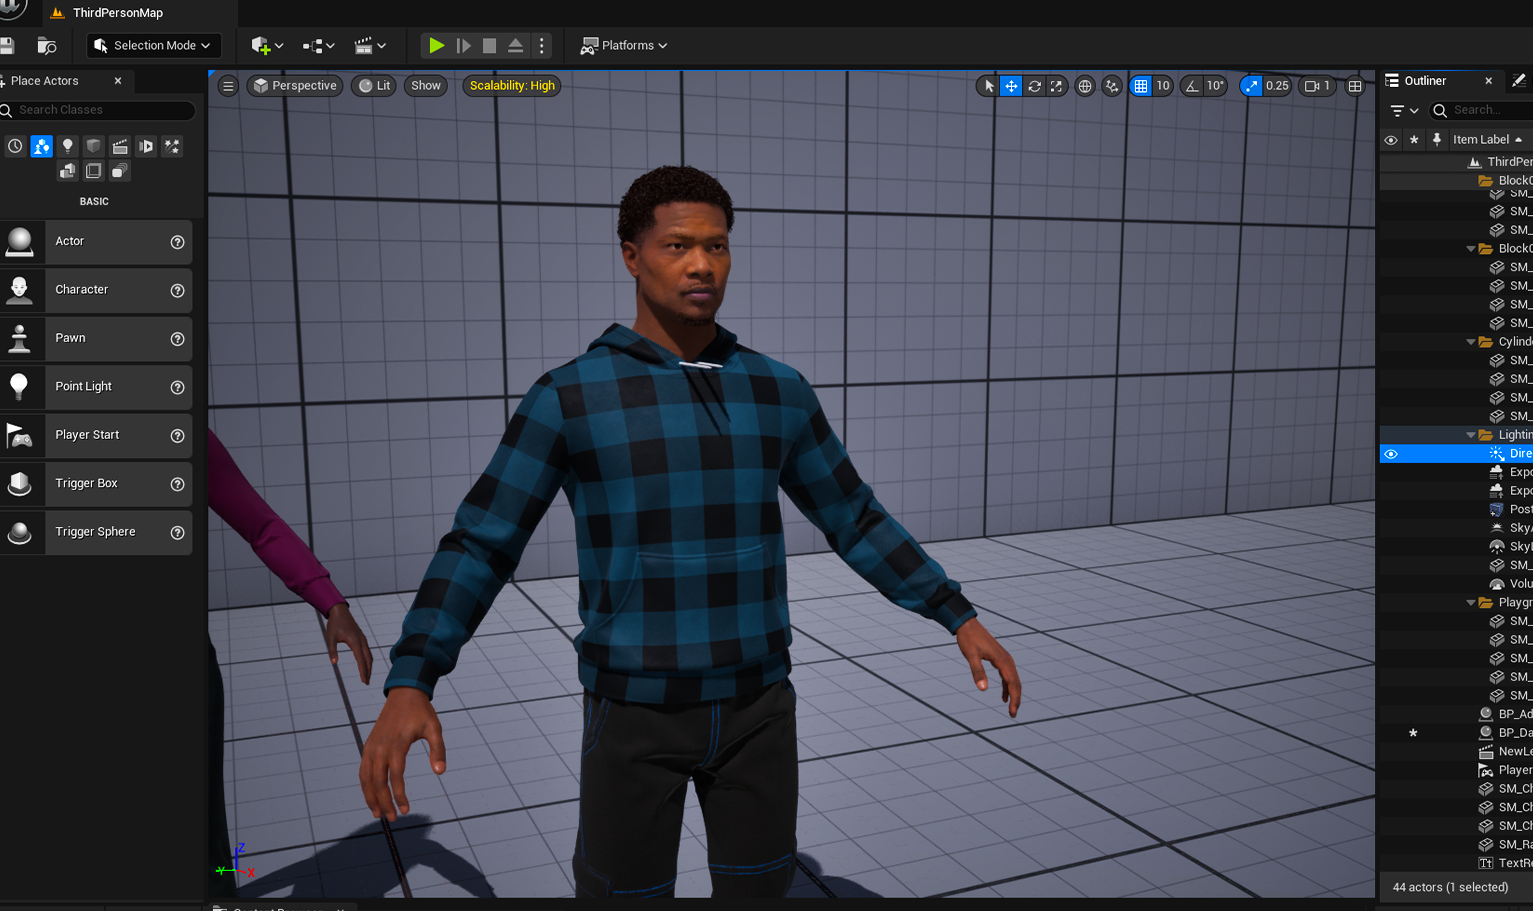Viewport: 1533px width, 911px height.
Task: Activate the scale gizmo tool
Action: [x=1056, y=86]
